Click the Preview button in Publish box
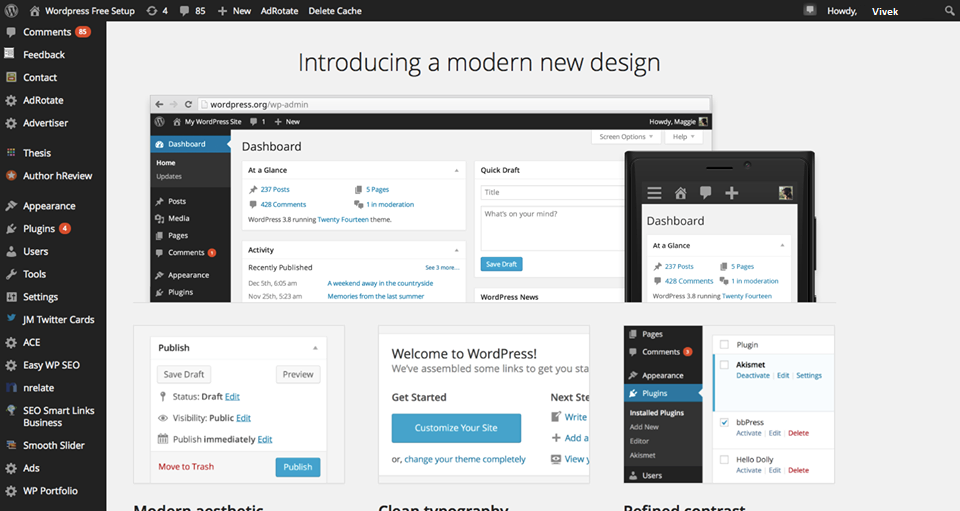This screenshot has width=960, height=511. tap(298, 374)
